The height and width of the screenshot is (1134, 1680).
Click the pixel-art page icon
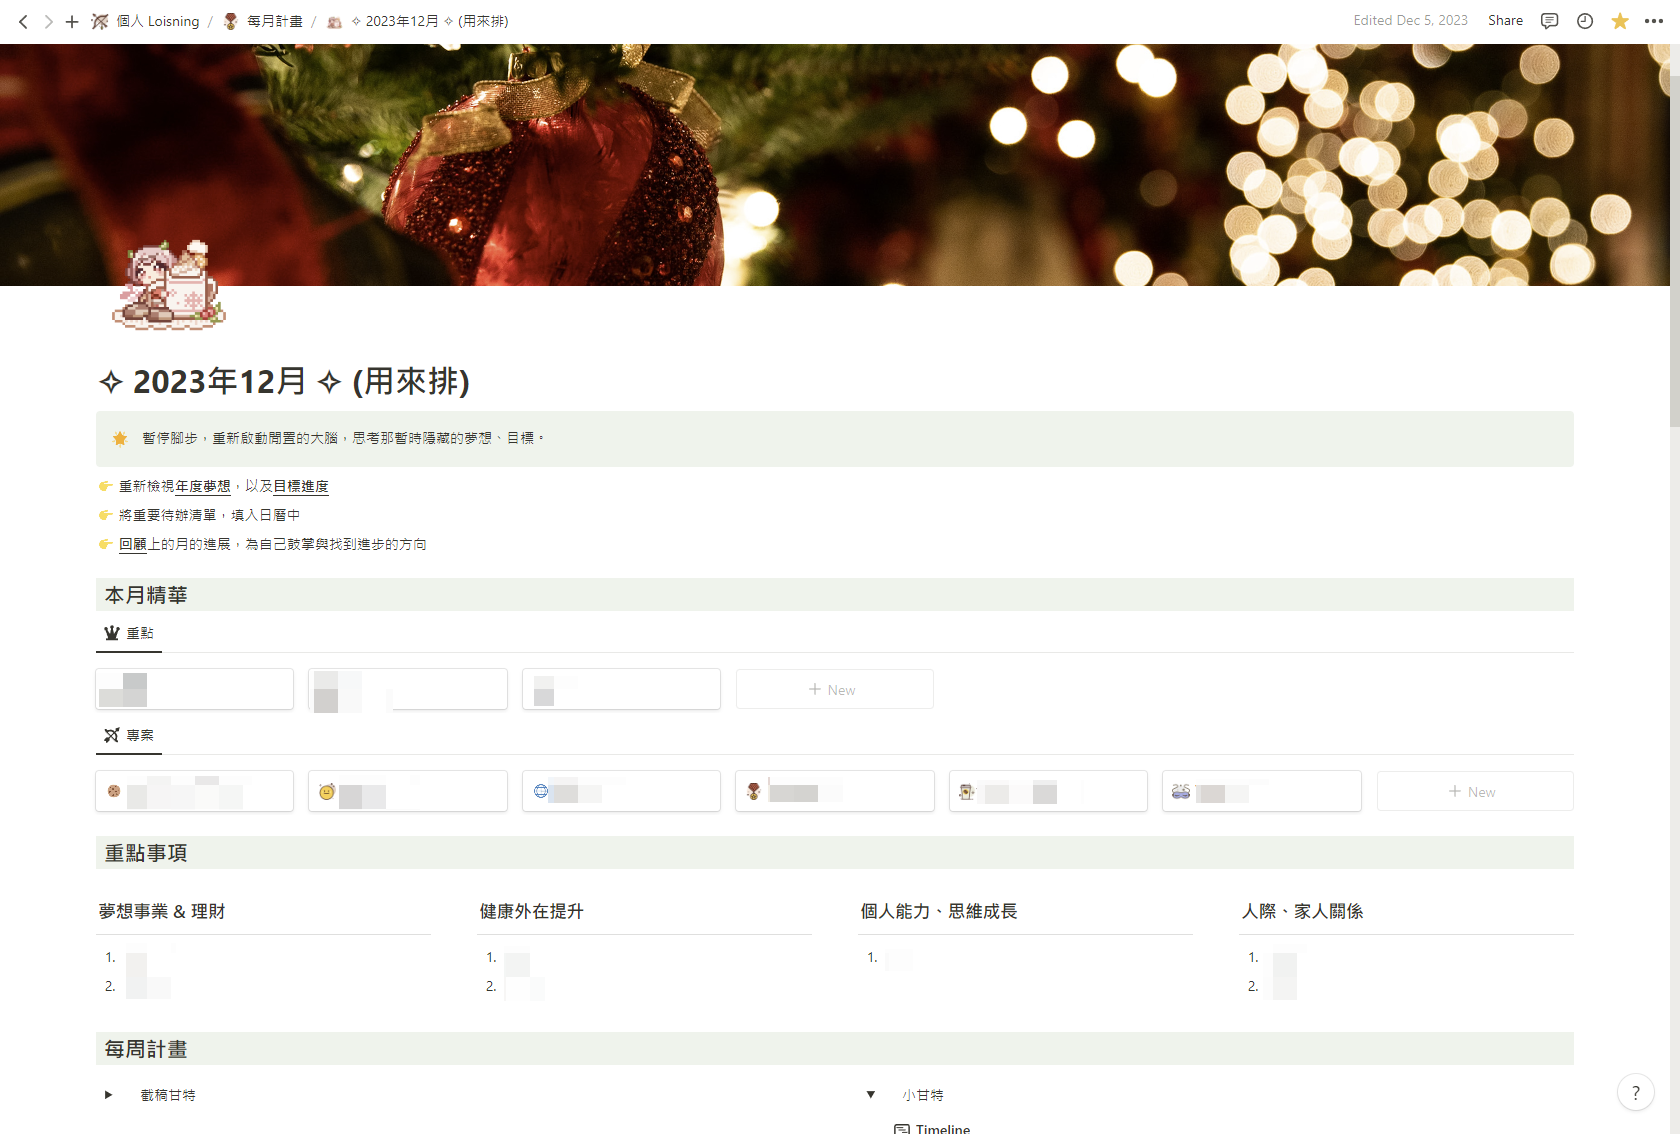click(169, 285)
